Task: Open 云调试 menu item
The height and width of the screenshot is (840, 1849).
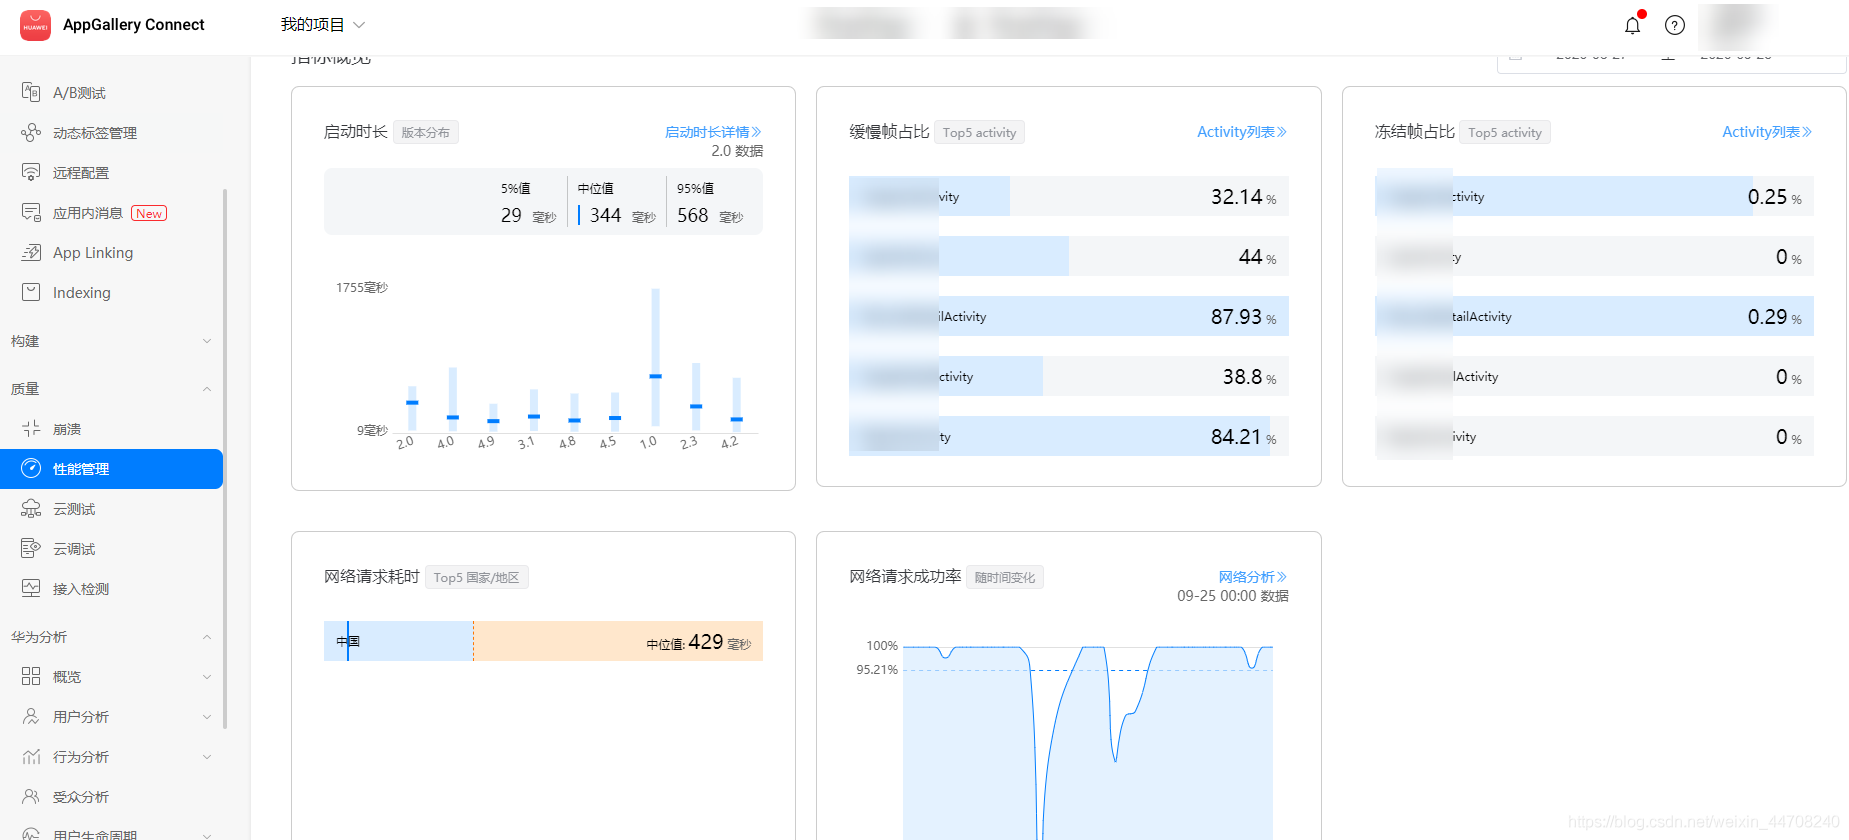Action: [74, 549]
